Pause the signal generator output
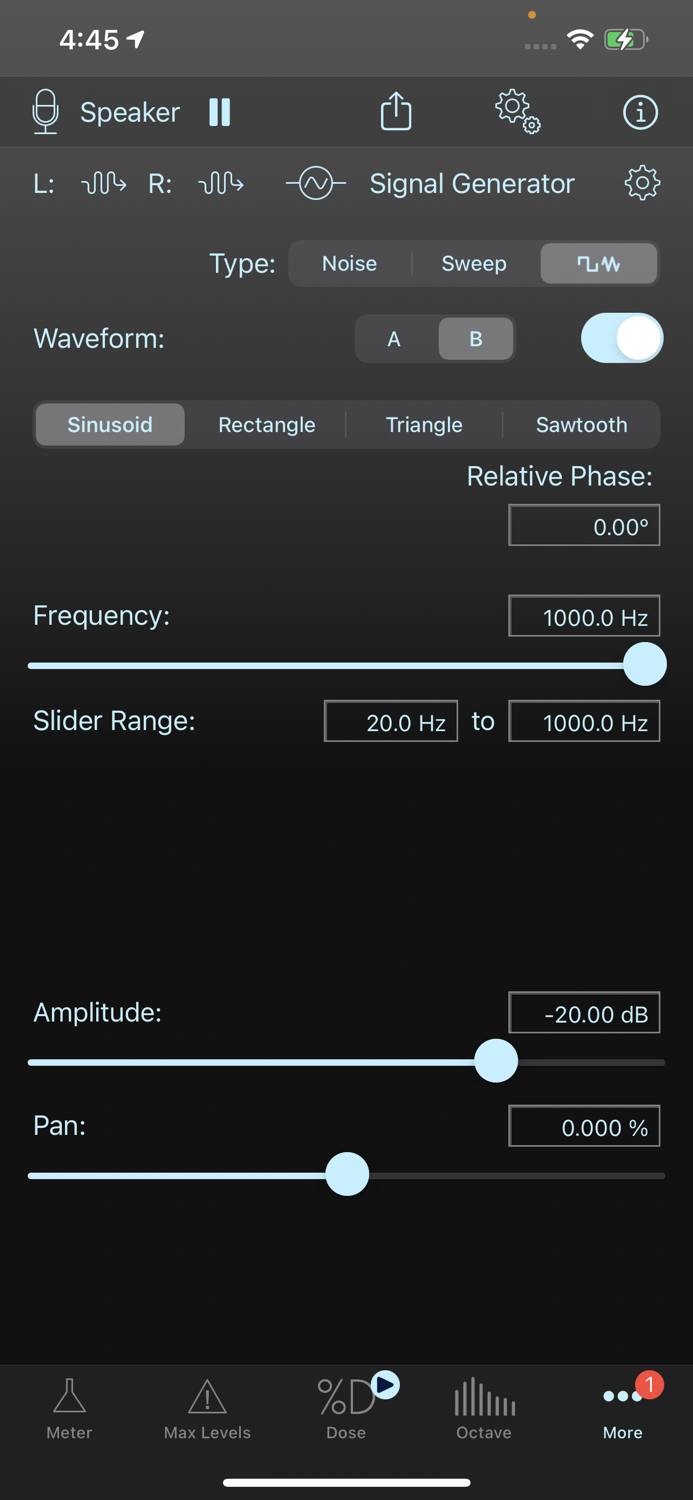693x1500 pixels. [219, 111]
